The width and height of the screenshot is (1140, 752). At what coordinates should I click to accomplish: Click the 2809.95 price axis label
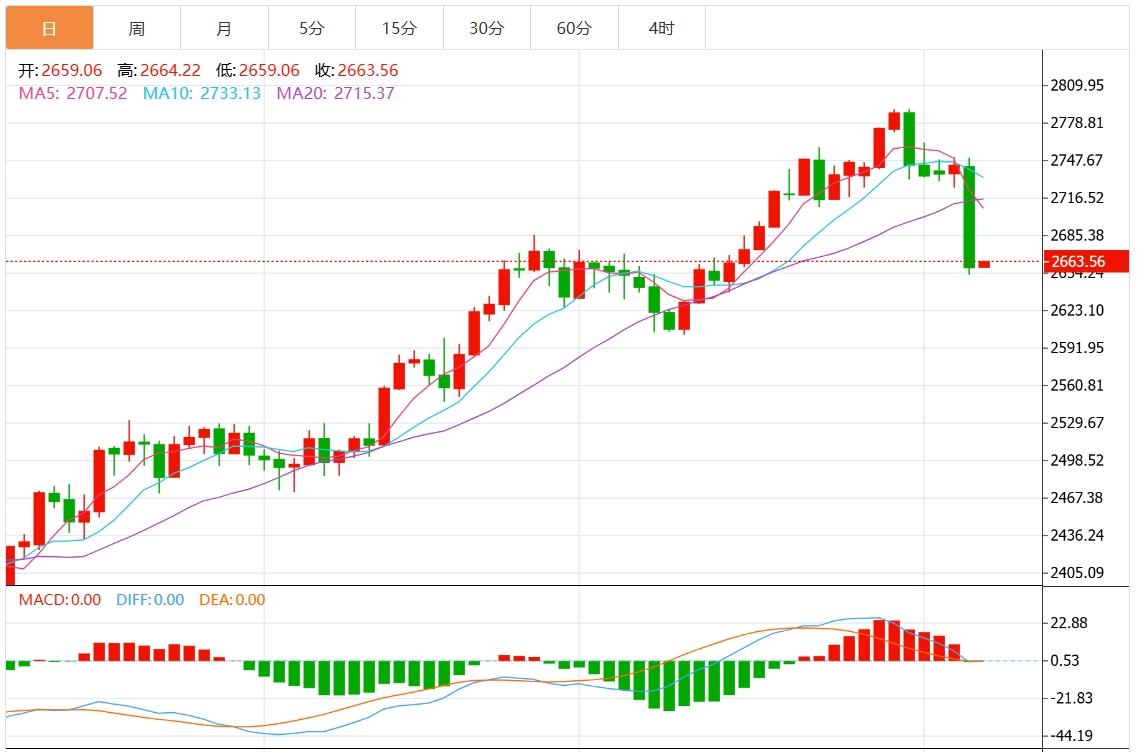tap(1076, 86)
